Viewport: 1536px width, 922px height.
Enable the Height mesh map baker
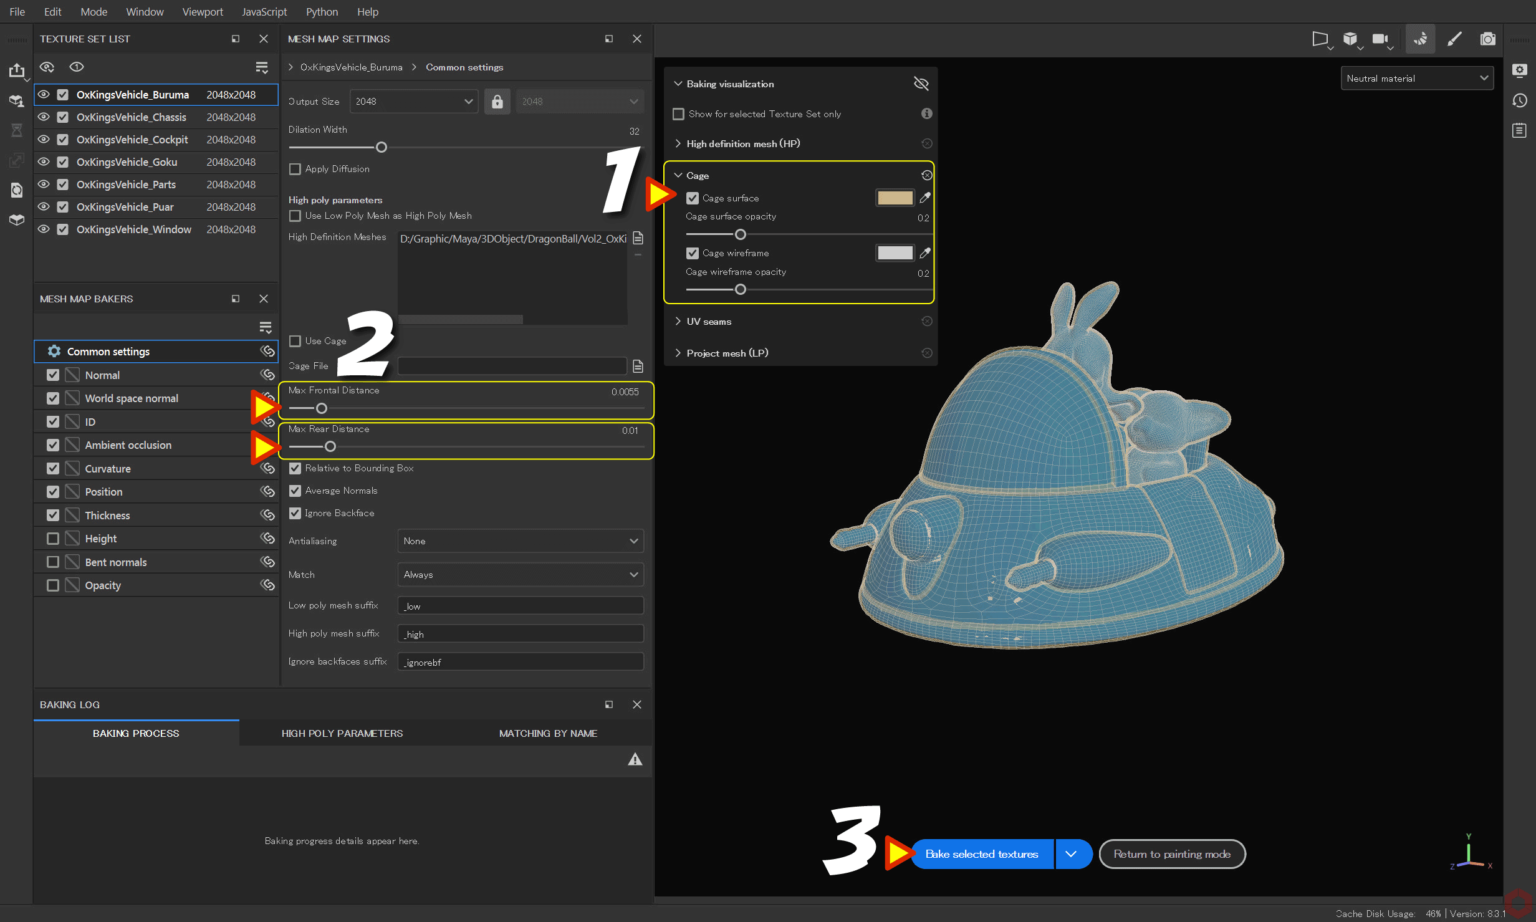point(53,538)
